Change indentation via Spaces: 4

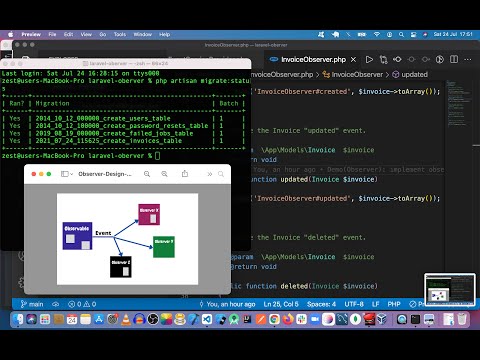tap(321, 304)
